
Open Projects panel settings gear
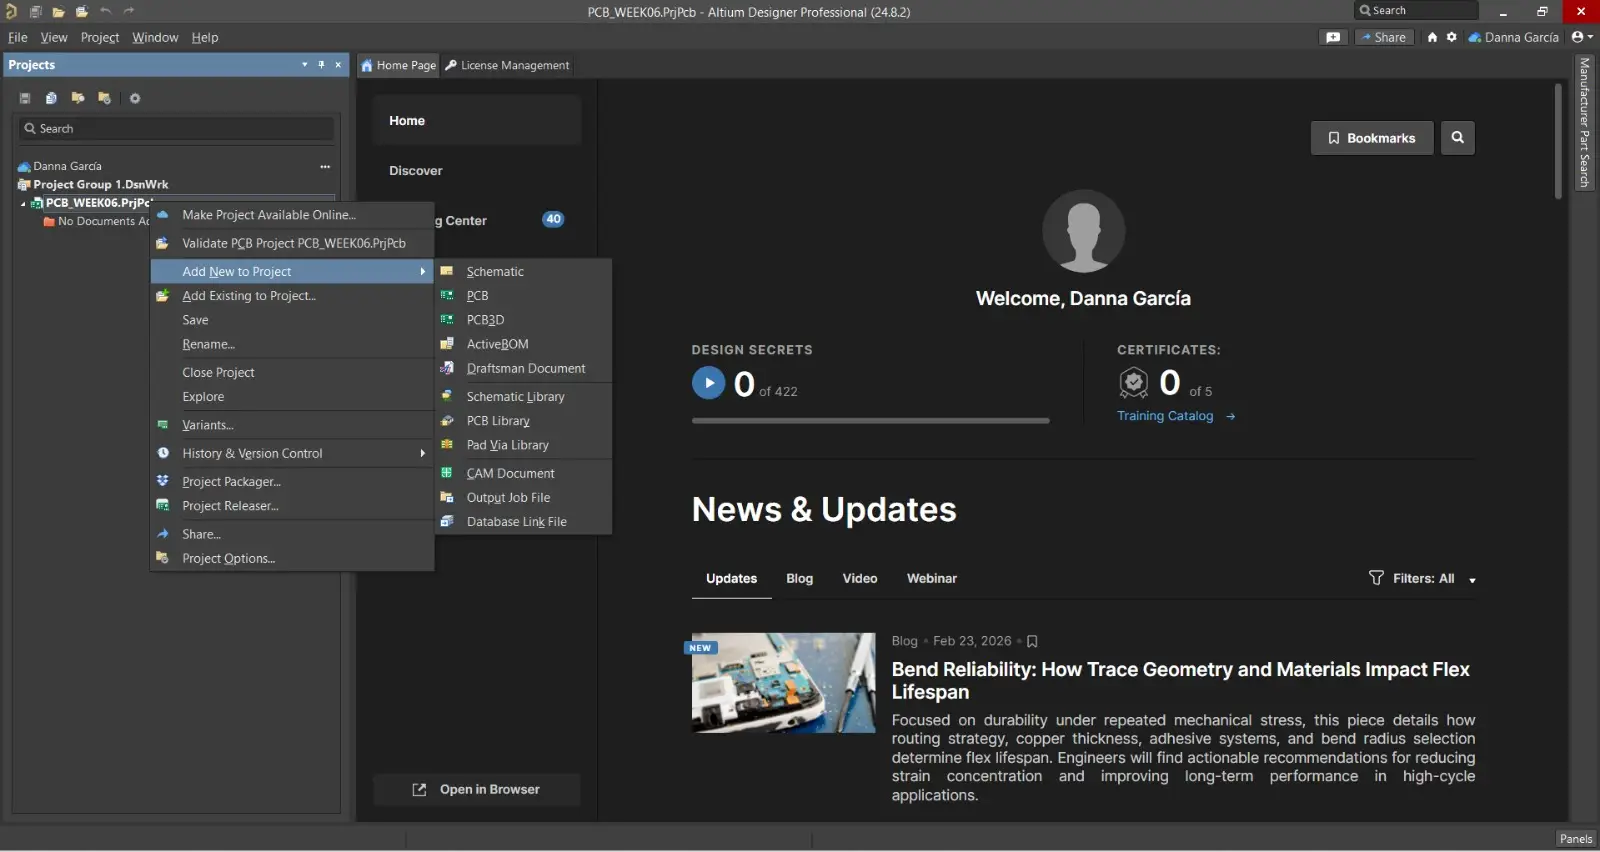point(135,98)
